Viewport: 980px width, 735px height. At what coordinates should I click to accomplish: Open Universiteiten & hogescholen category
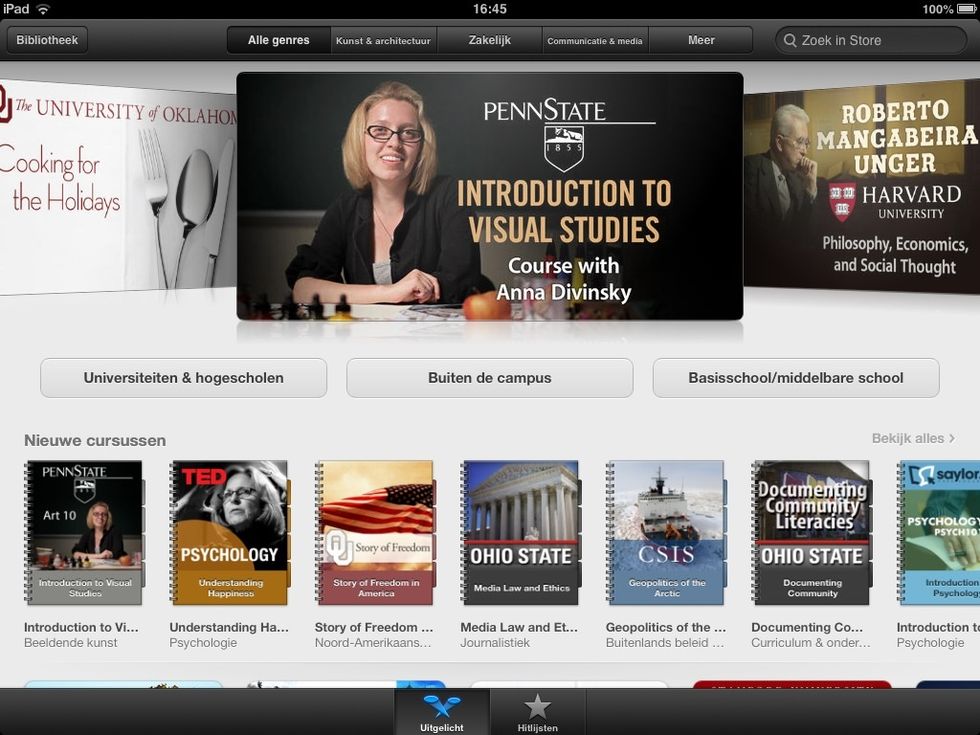click(x=184, y=378)
